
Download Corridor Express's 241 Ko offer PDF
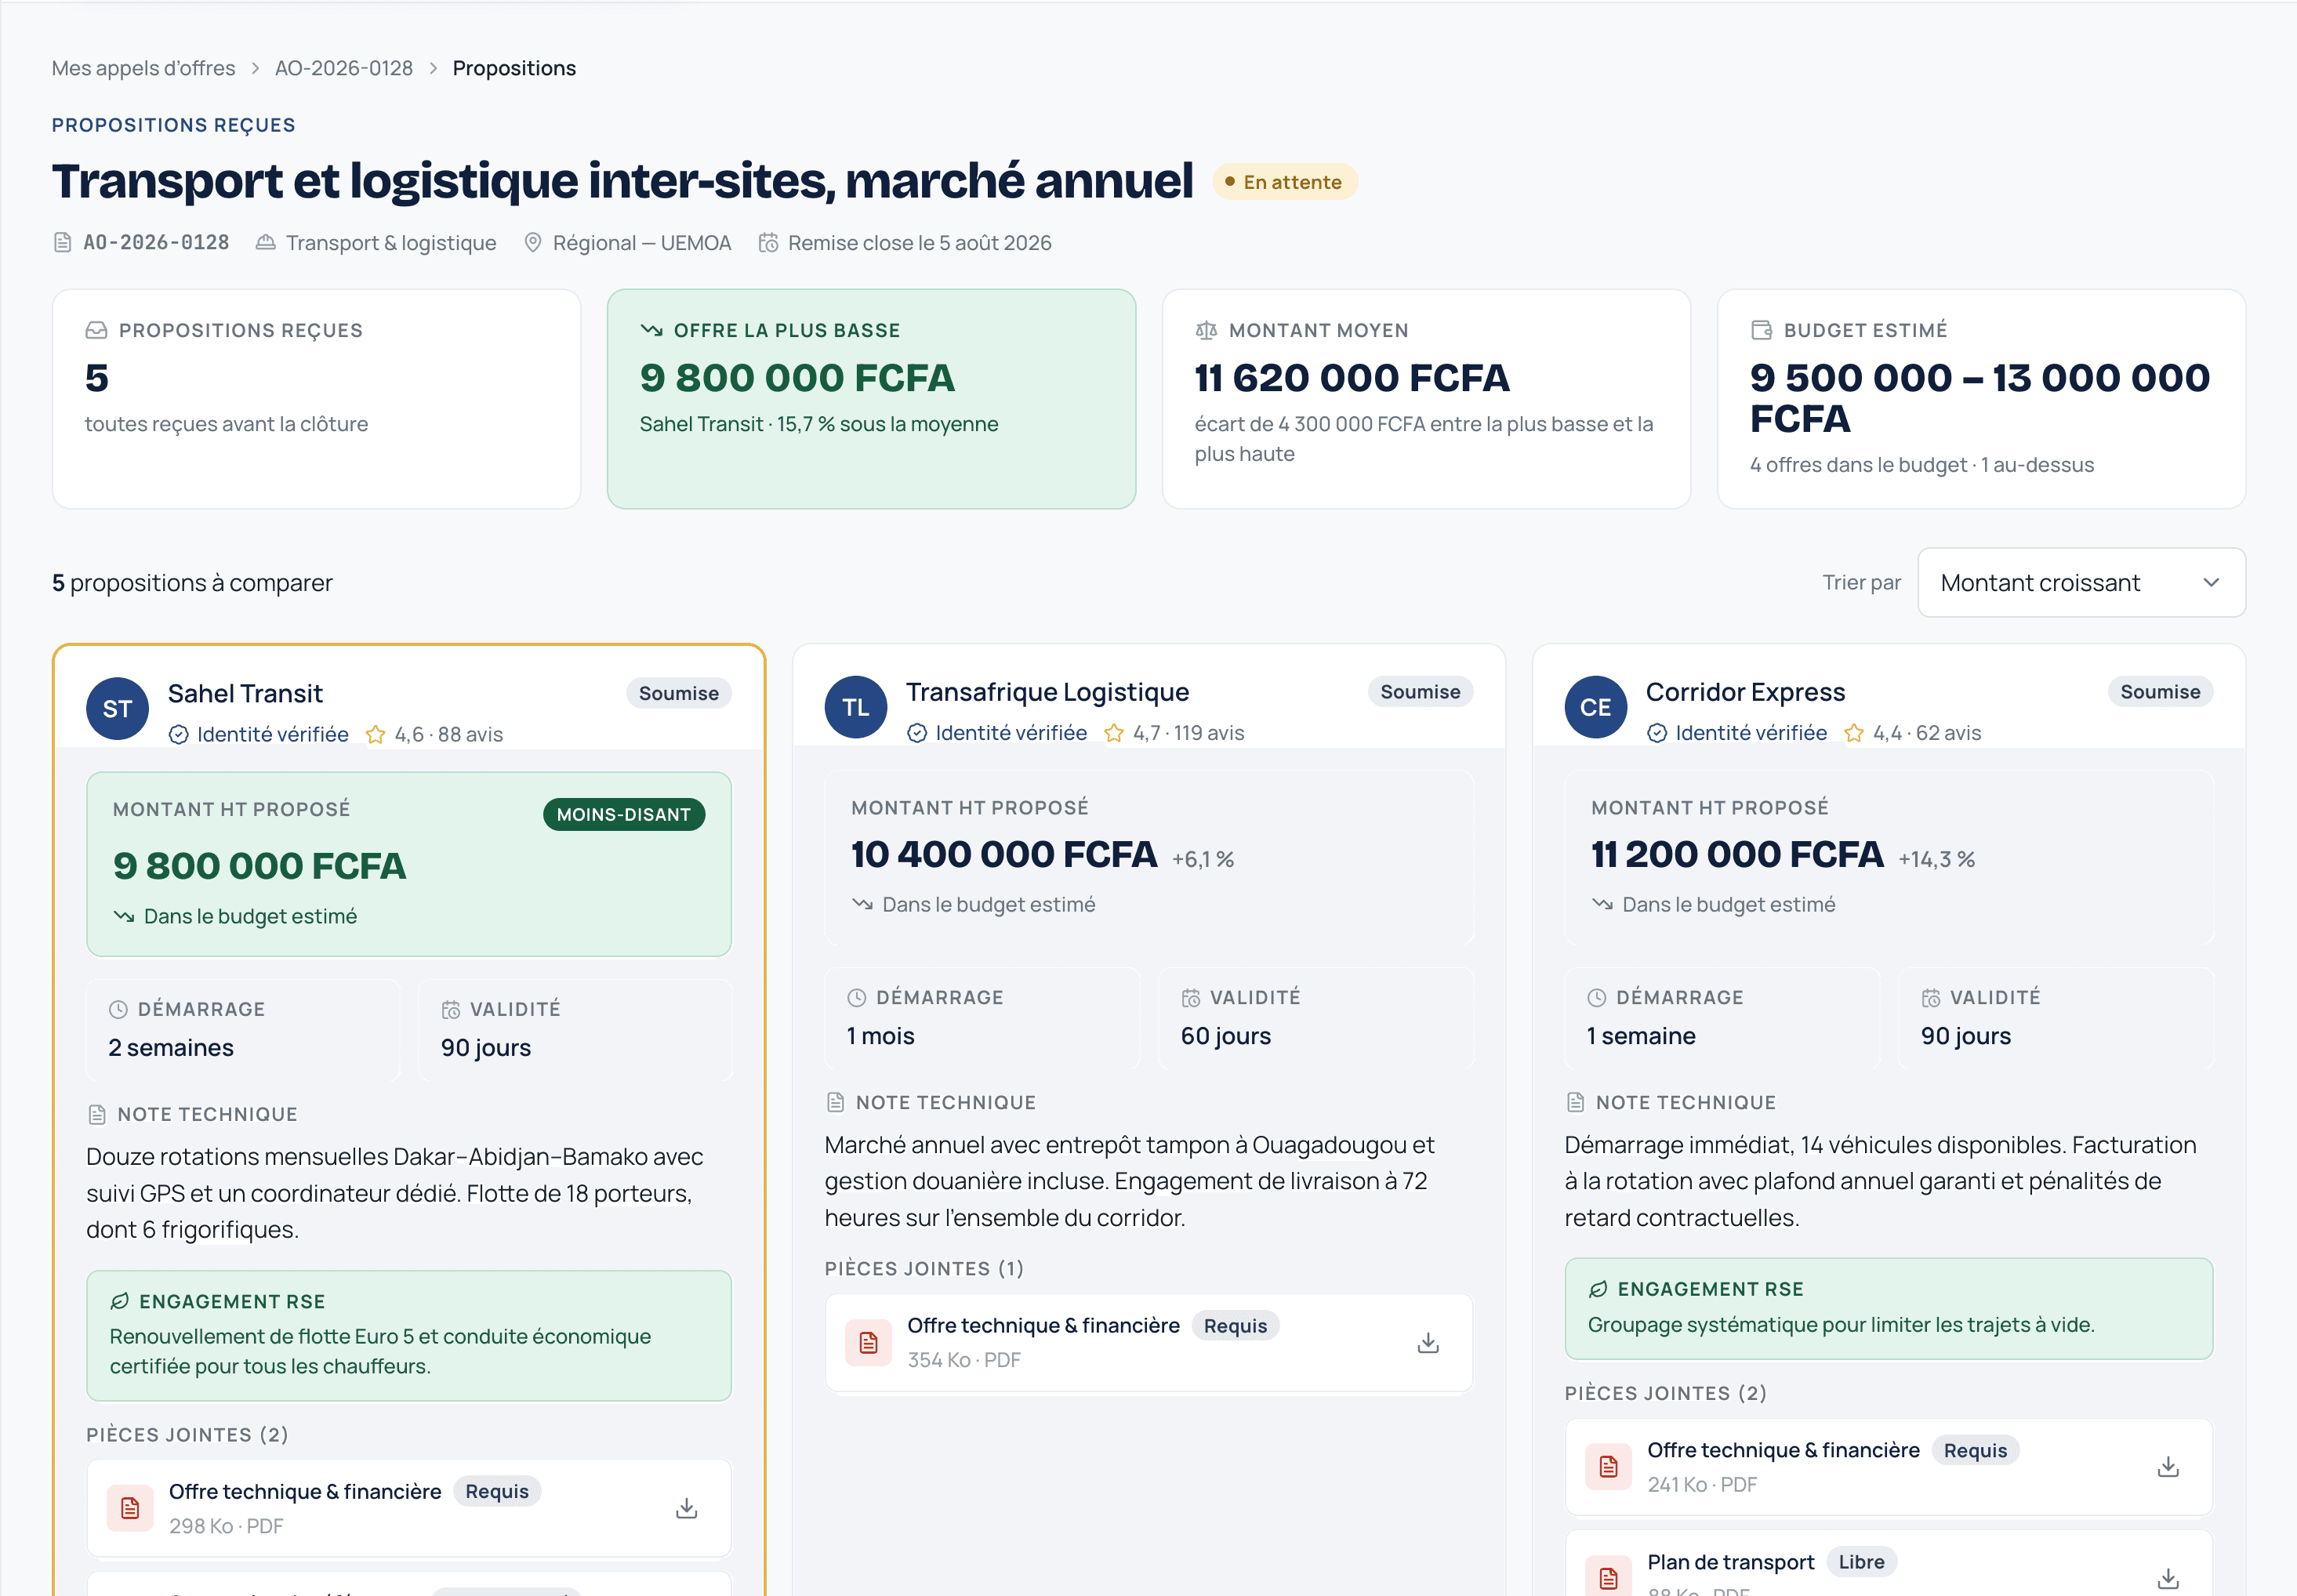coord(2168,1467)
